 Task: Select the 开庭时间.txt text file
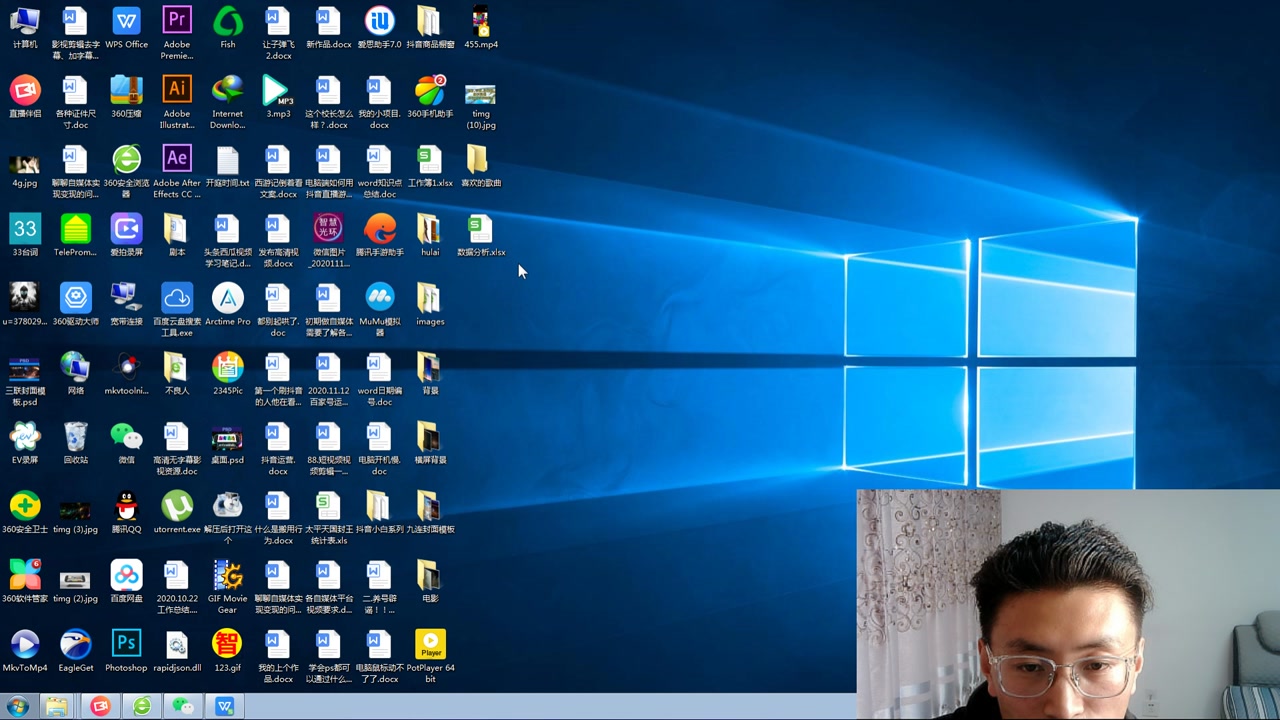click(x=228, y=166)
